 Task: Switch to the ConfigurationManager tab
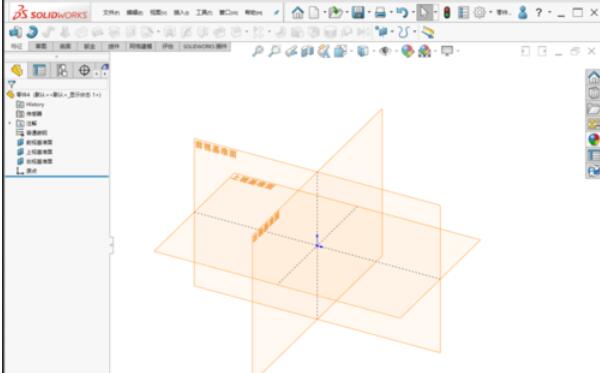62,70
